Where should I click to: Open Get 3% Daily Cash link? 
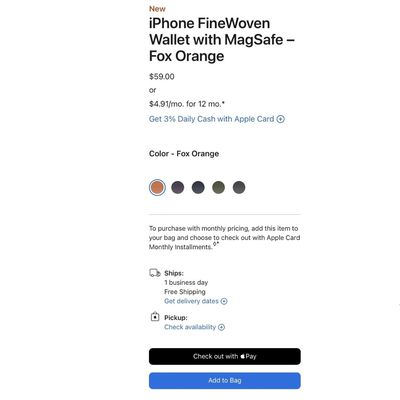point(211,119)
